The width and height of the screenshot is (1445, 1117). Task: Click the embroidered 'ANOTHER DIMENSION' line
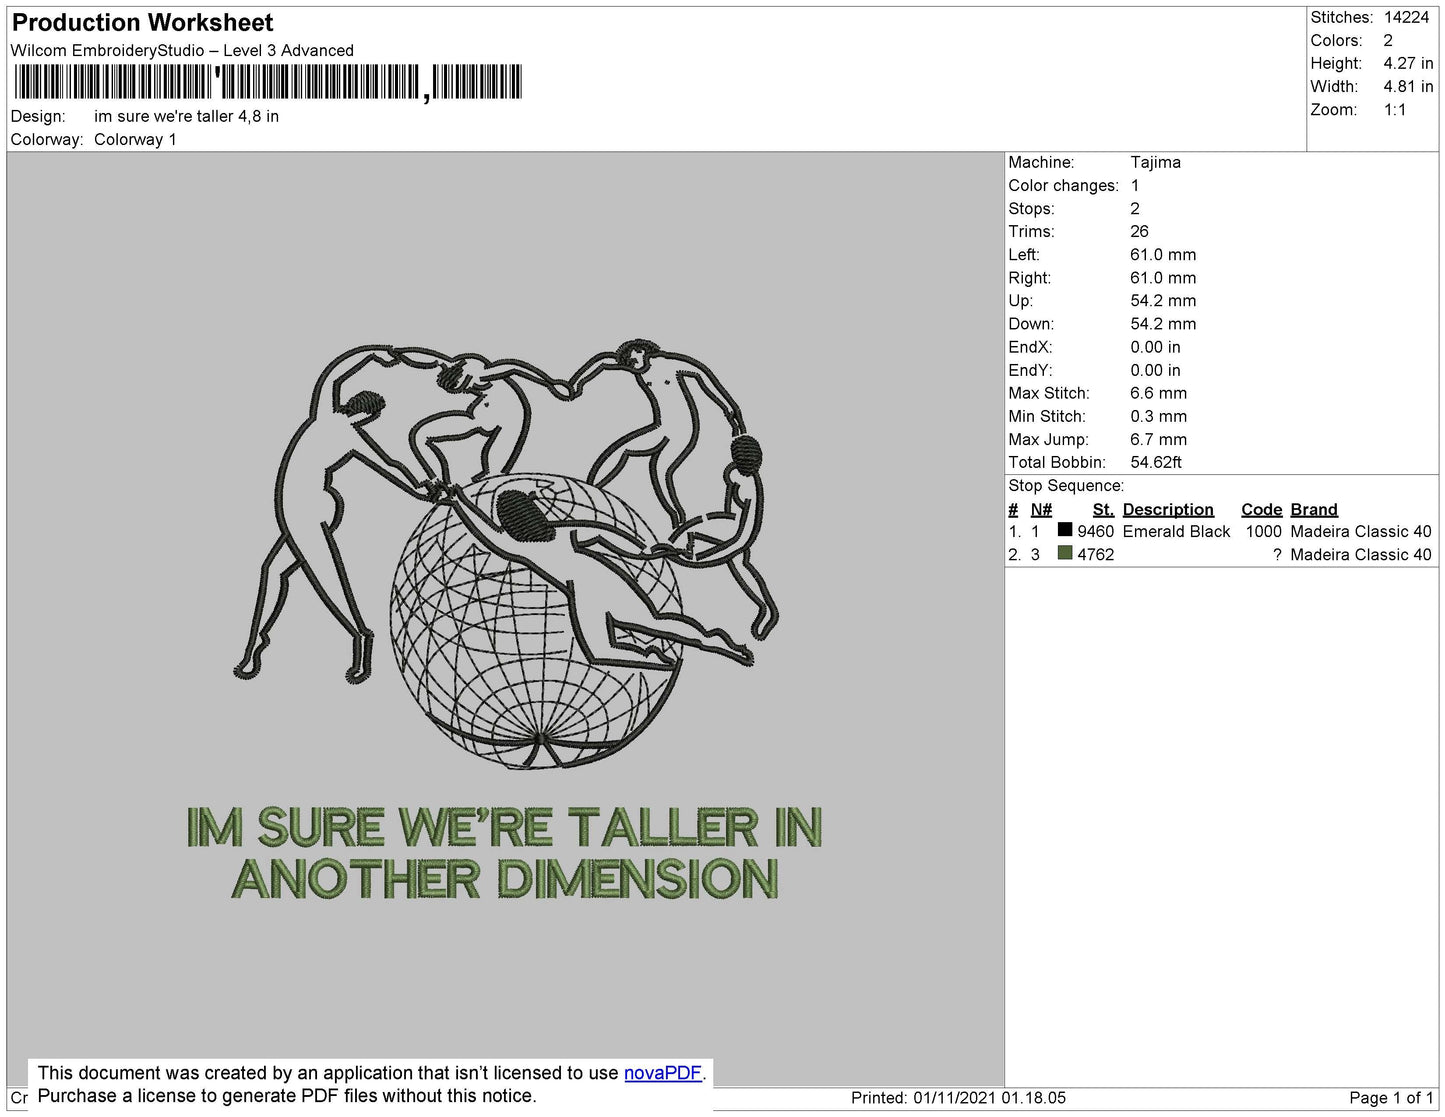coord(505,879)
